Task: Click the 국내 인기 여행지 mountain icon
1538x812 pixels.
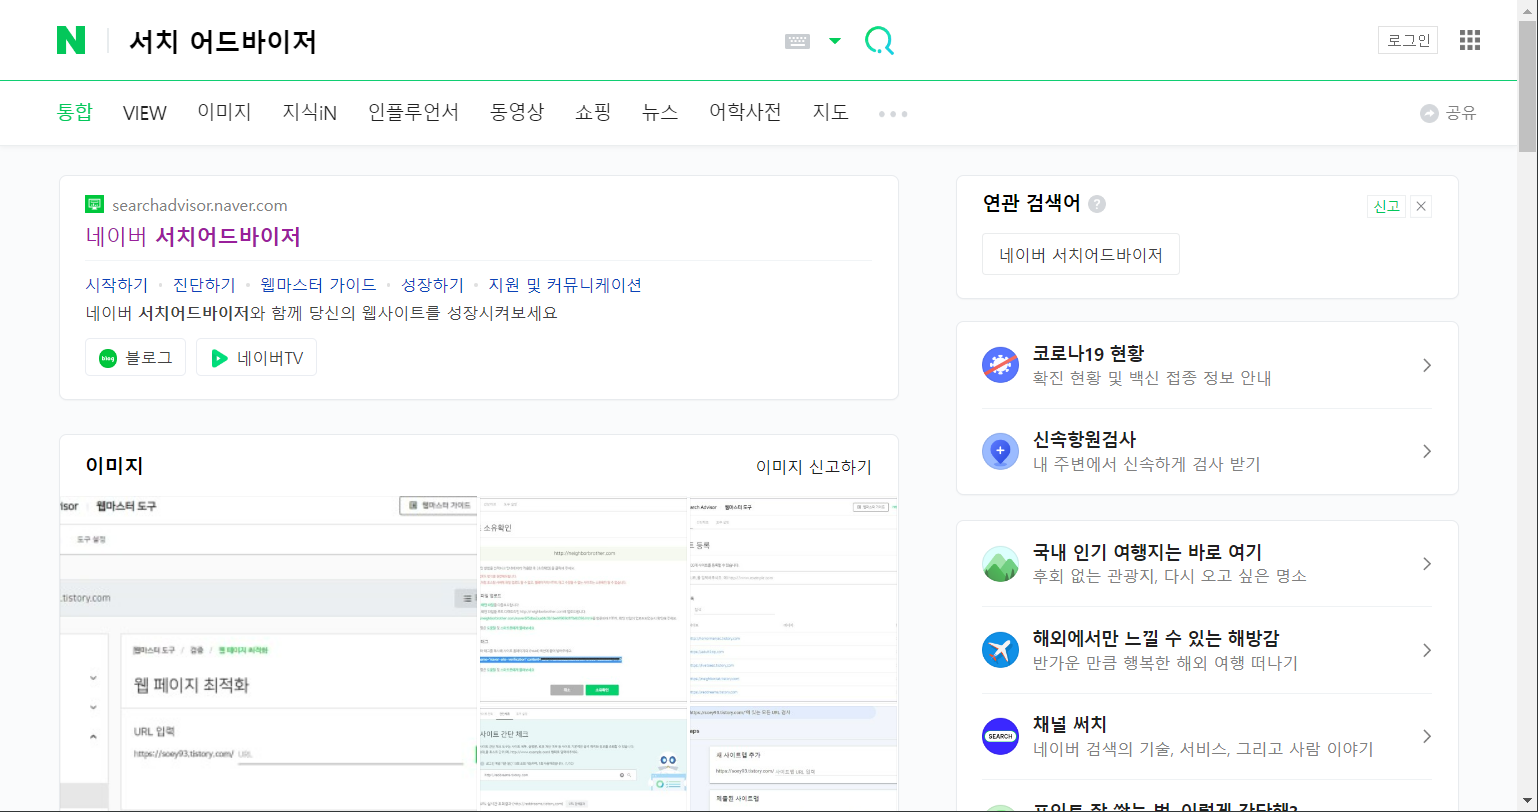Action: (x=1000, y=564)
